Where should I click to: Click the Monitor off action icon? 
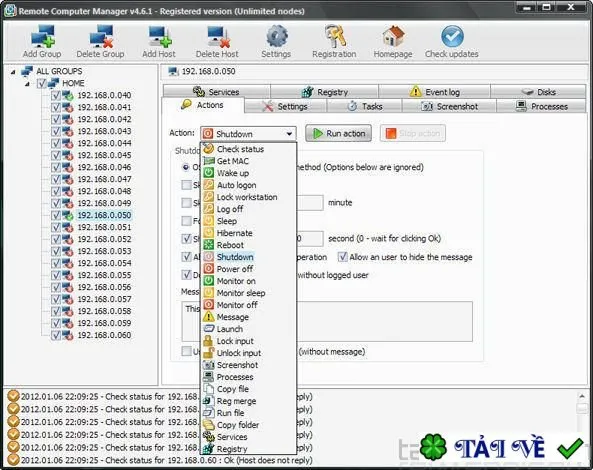(x=208, y=305)
